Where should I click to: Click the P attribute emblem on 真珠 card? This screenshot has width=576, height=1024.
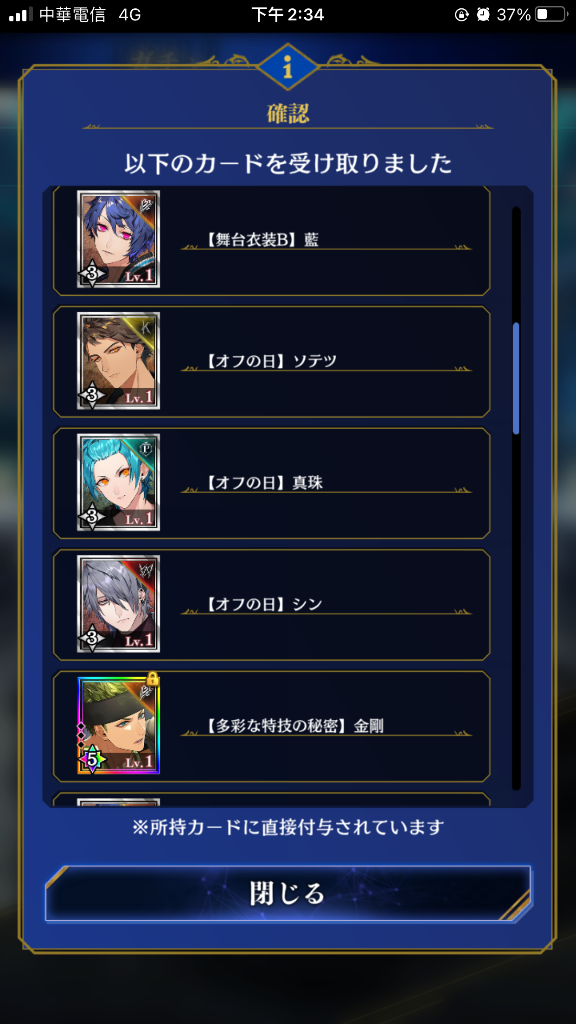(146, 449)
